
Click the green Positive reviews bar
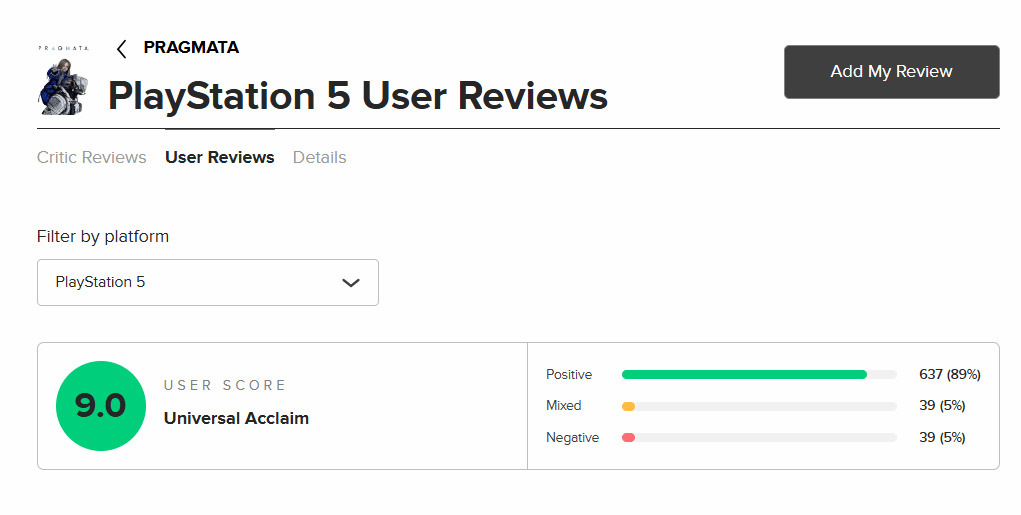tap(744, 375)
